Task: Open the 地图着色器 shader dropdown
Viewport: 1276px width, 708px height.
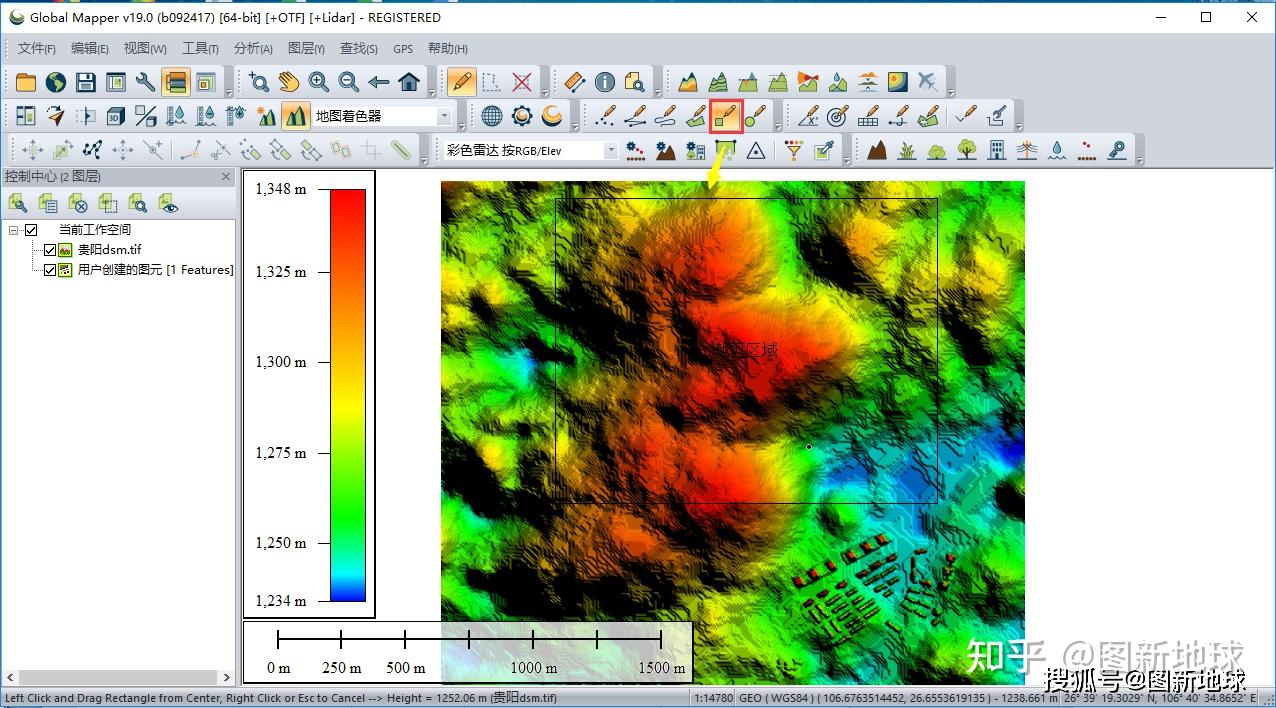Action: pos(444,116)
